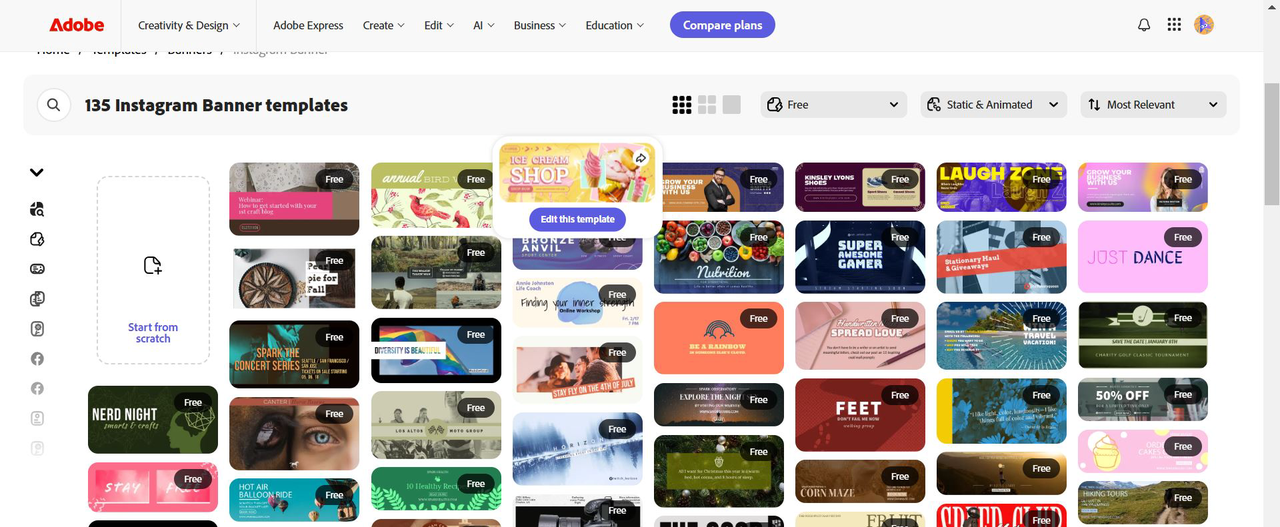1280x527 pixels.
Task: Expand the AI menu
Action: [x=484, y=25]
